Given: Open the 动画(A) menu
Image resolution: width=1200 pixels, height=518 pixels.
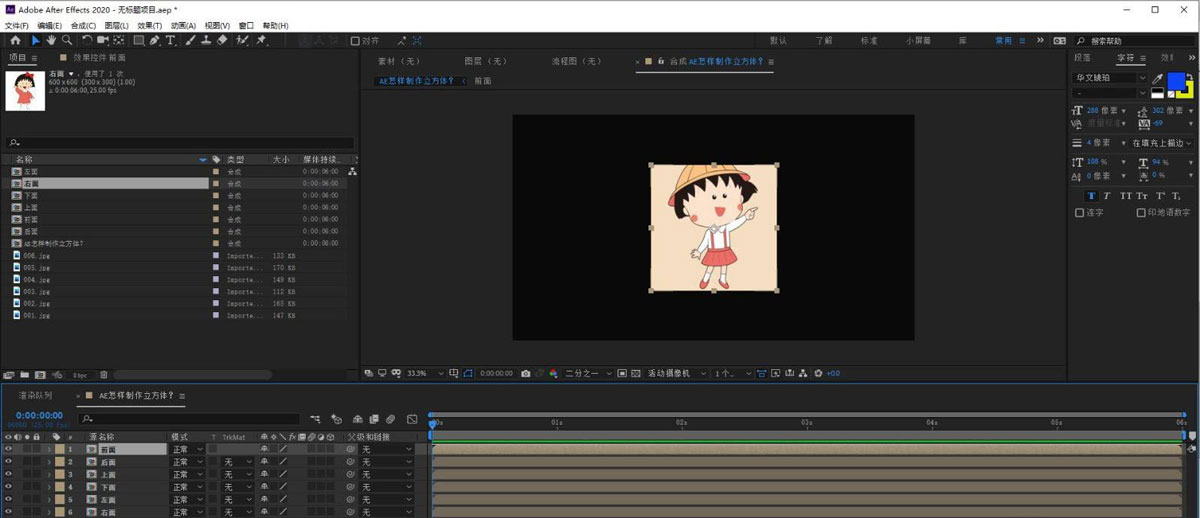Looking at the screenshot, I should tap(182, 25).
